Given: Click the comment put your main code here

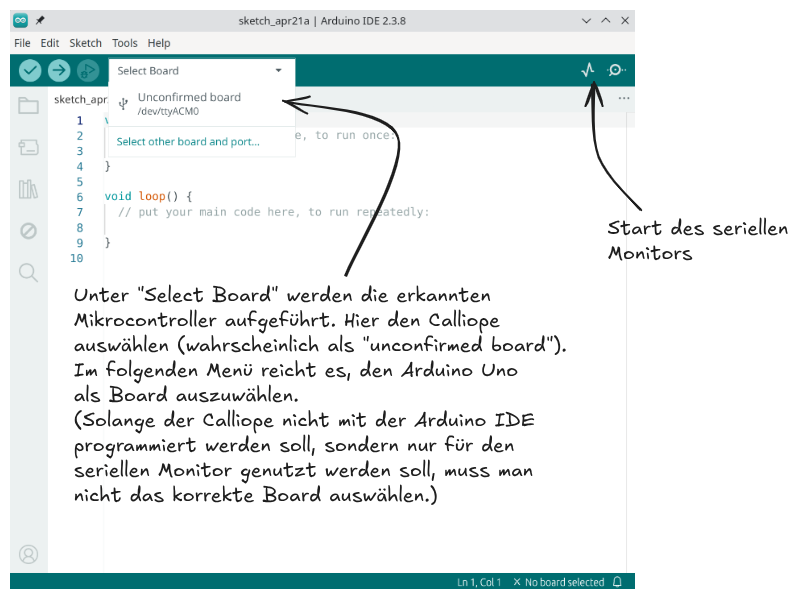Looking at the screenshot, I should [x=273, y=212].
